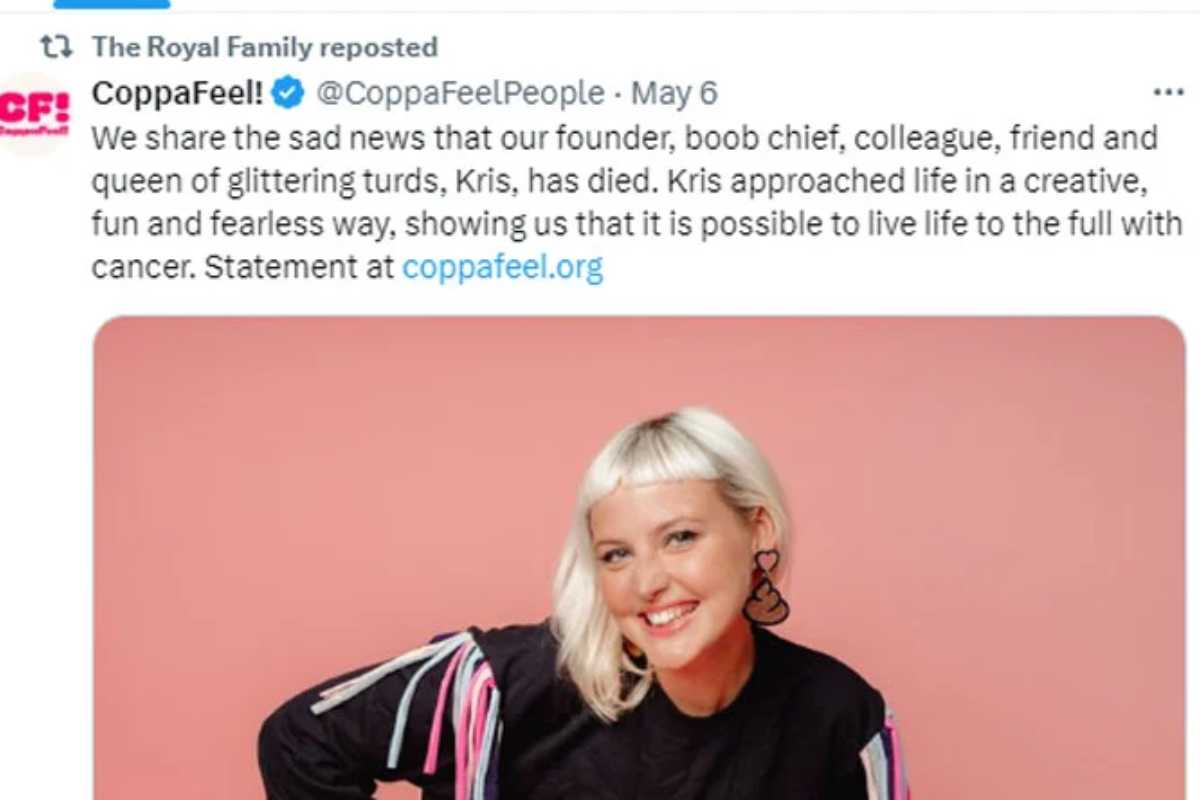The width and height of the screenshot is (1200, 800).
Task: Open the CoppaFeel! display name link
Action: coord(177,93)
